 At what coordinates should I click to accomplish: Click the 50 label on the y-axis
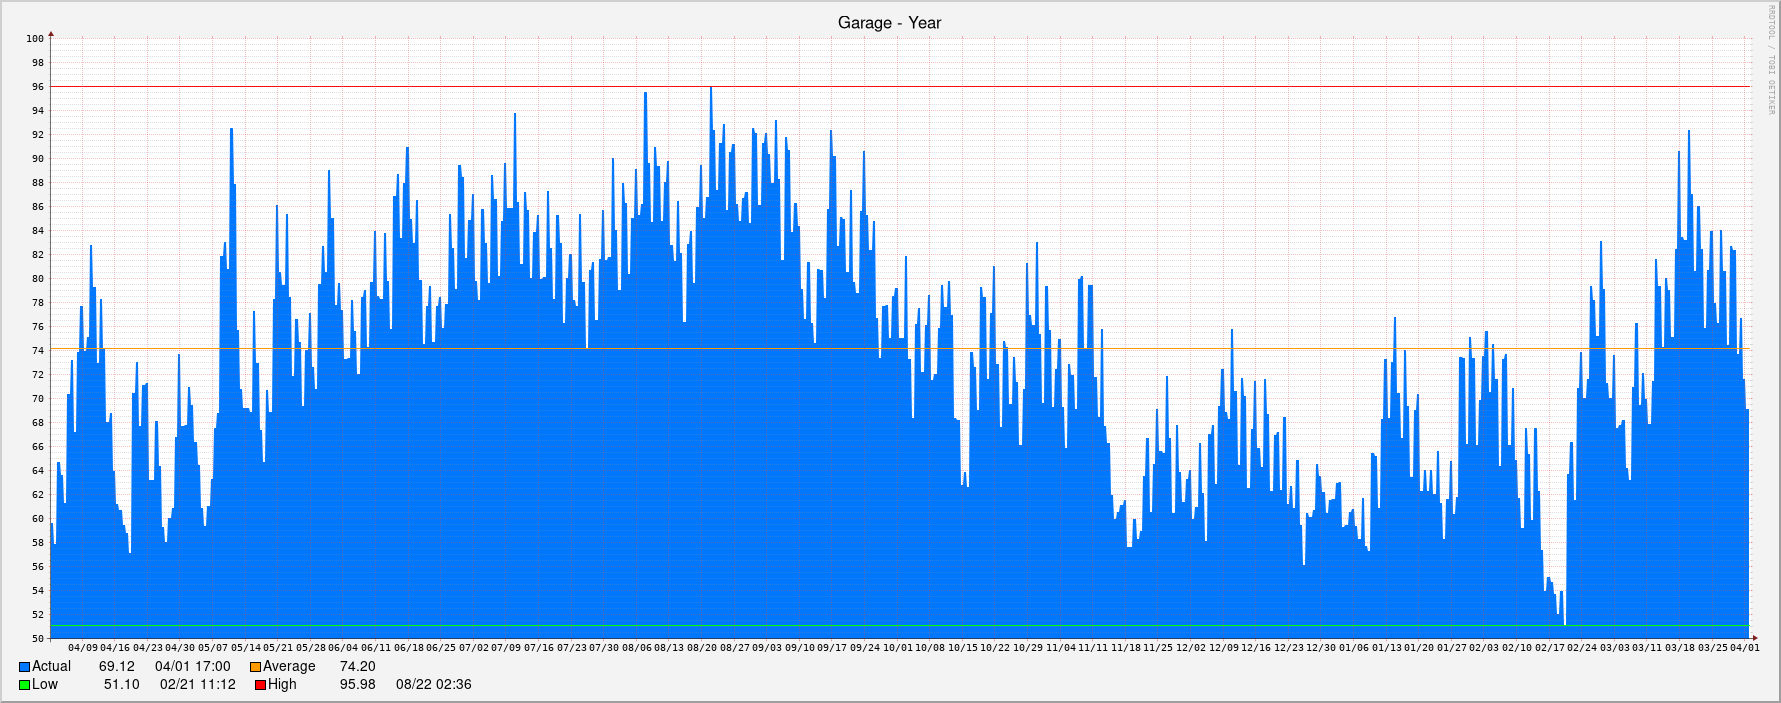[x=38, y=639]
